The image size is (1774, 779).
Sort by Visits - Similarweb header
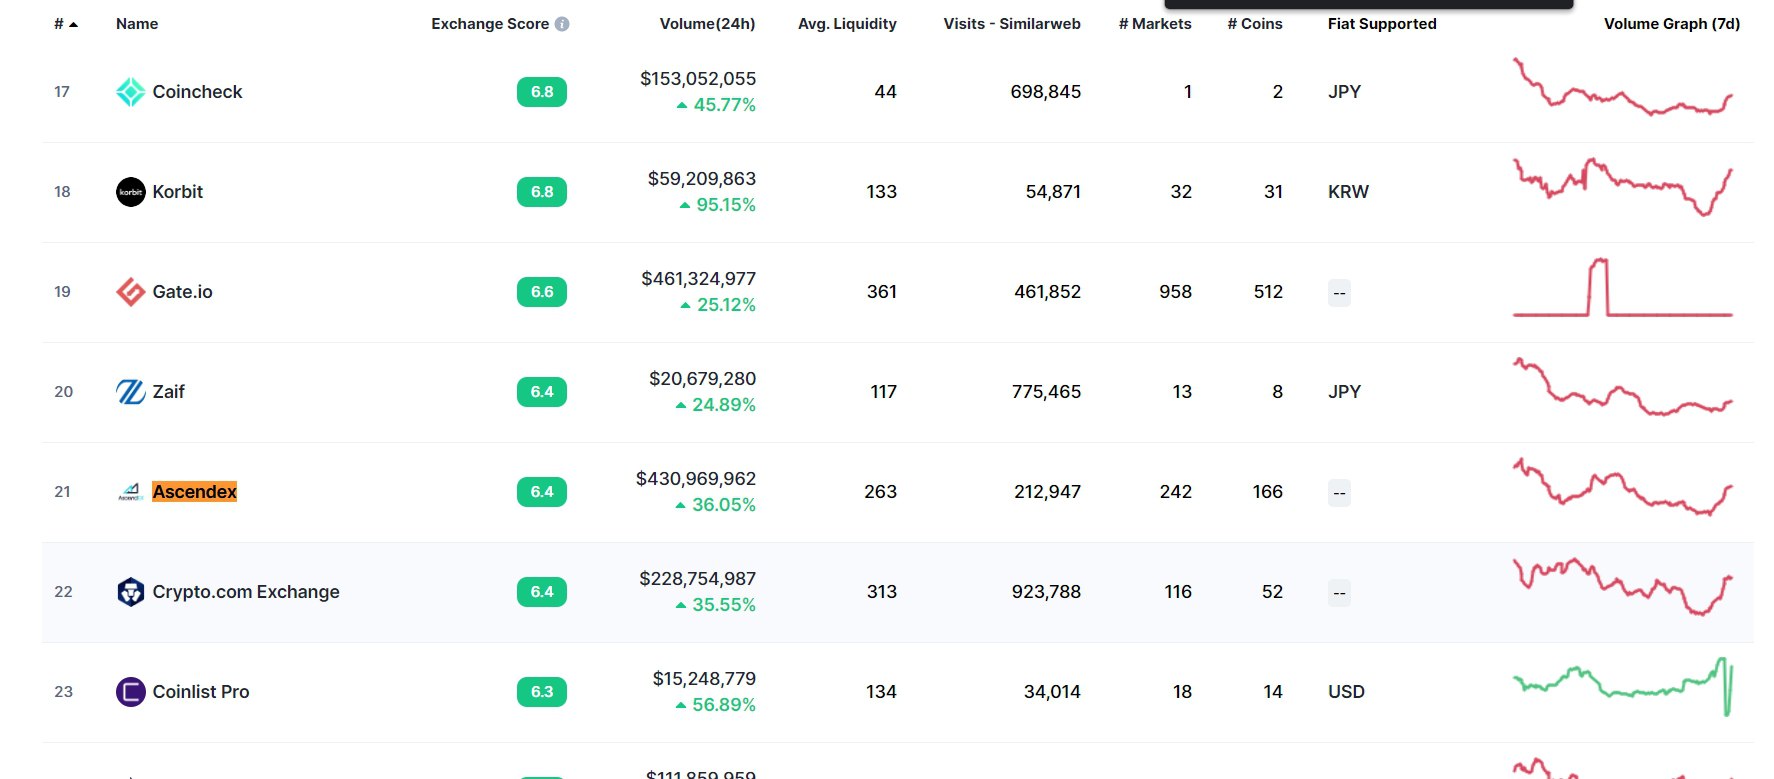click(1012, 24)
